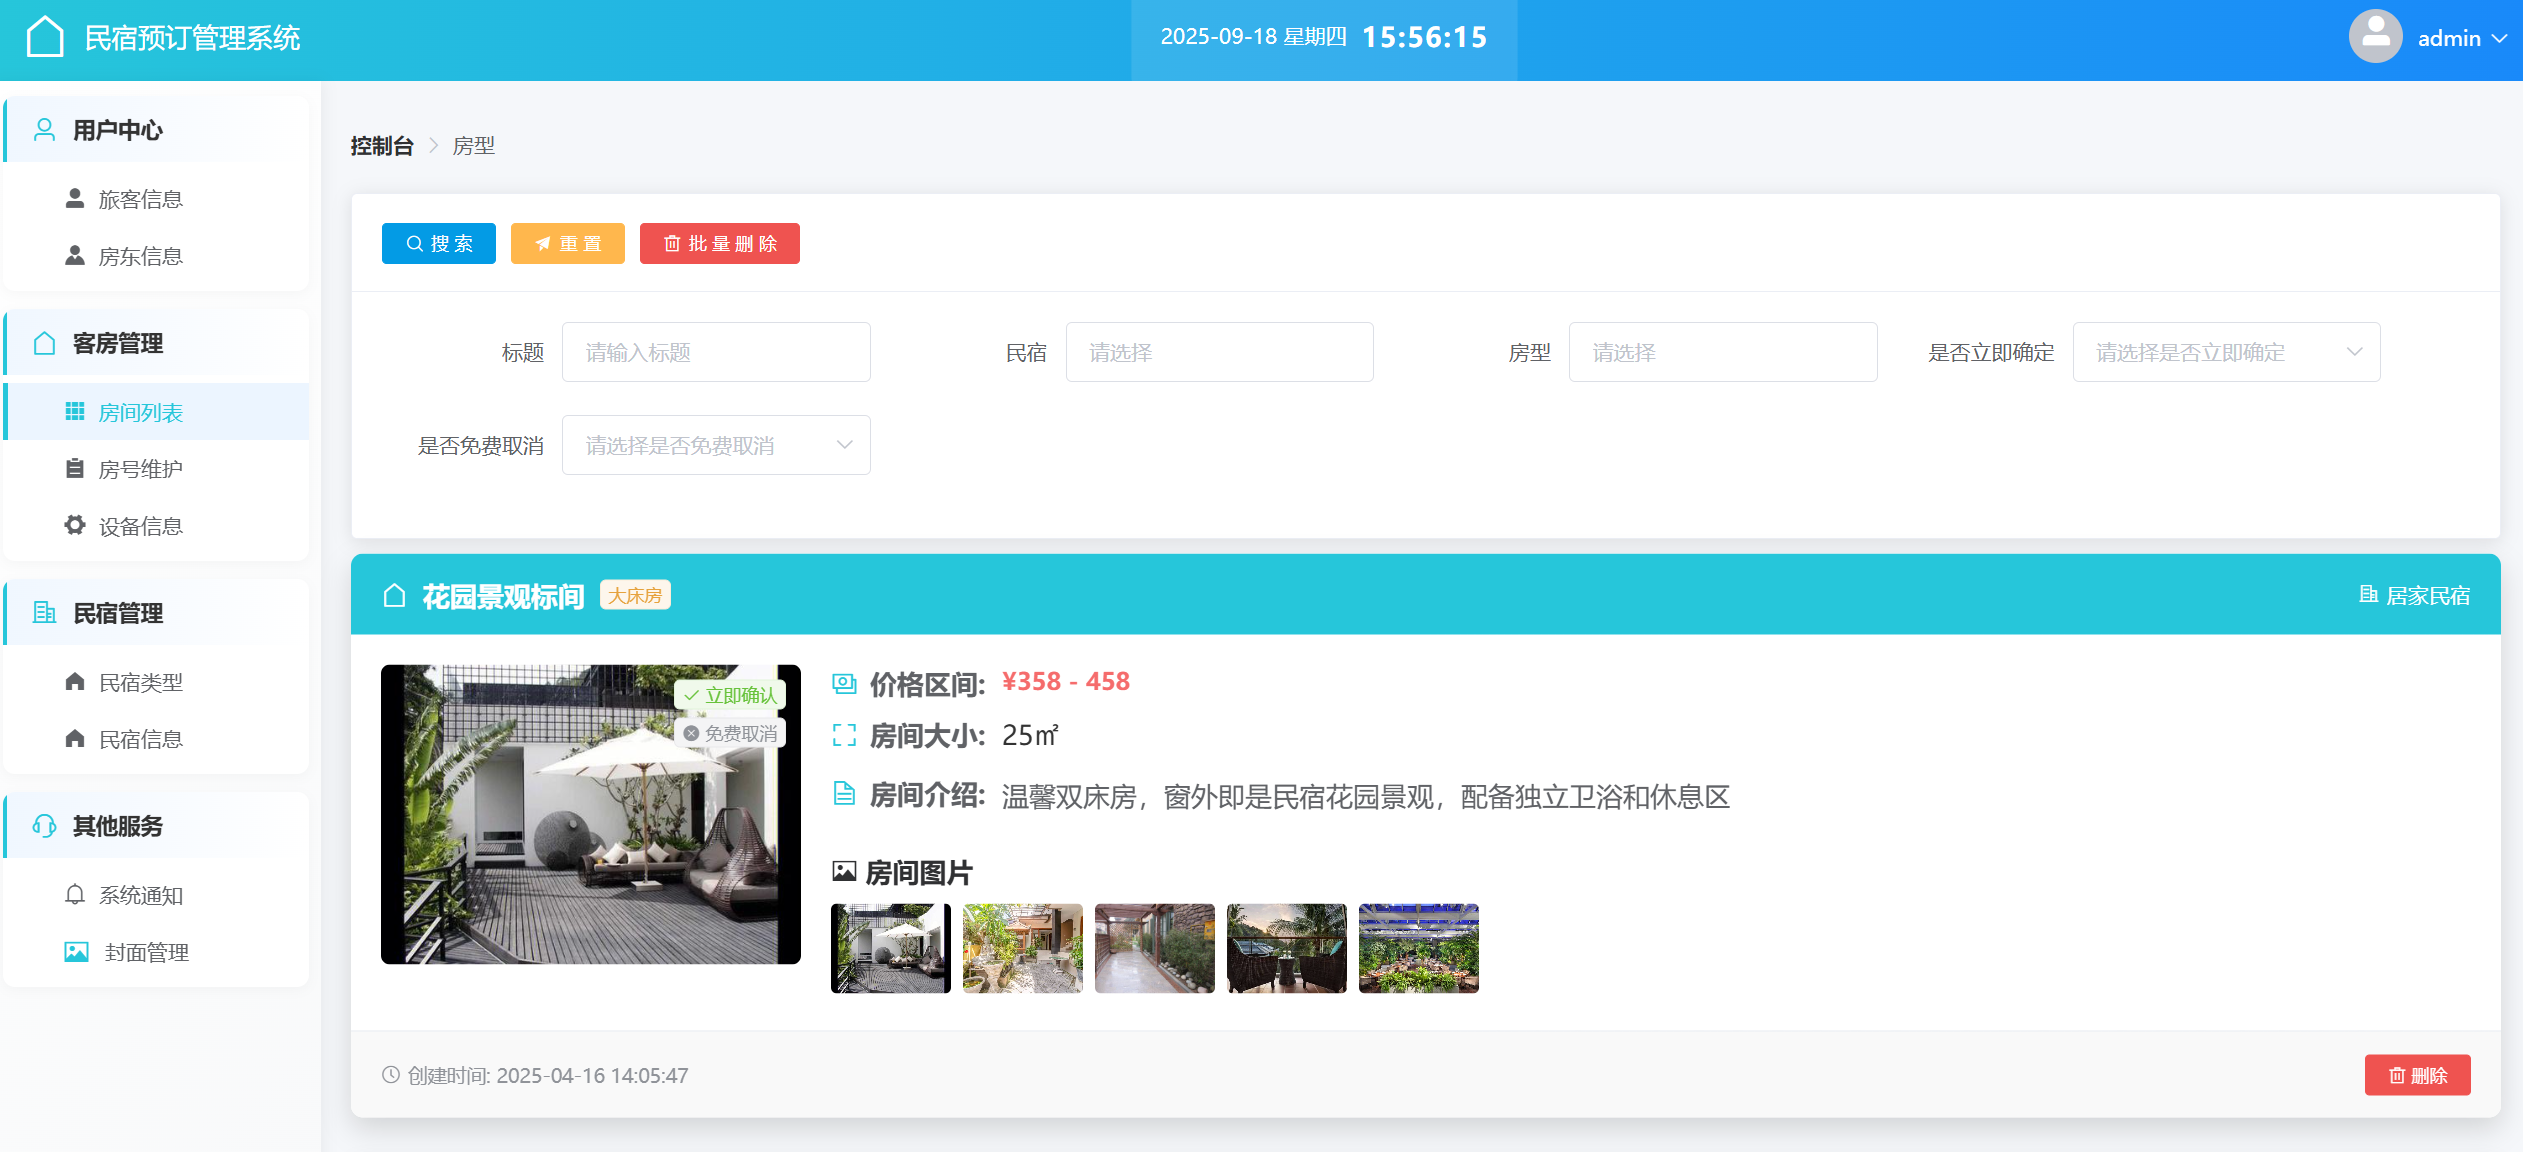Collapse the 用户中心 menu section
The height and width of the screenshot is (1152, 2523).
157,130
